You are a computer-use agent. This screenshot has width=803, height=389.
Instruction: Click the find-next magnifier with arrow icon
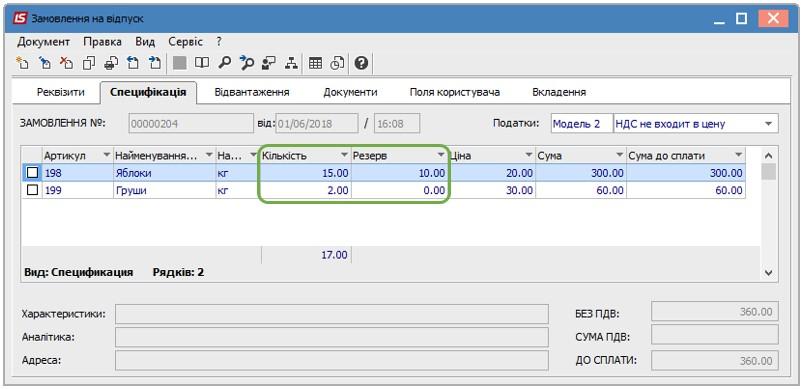coord(246,63)
